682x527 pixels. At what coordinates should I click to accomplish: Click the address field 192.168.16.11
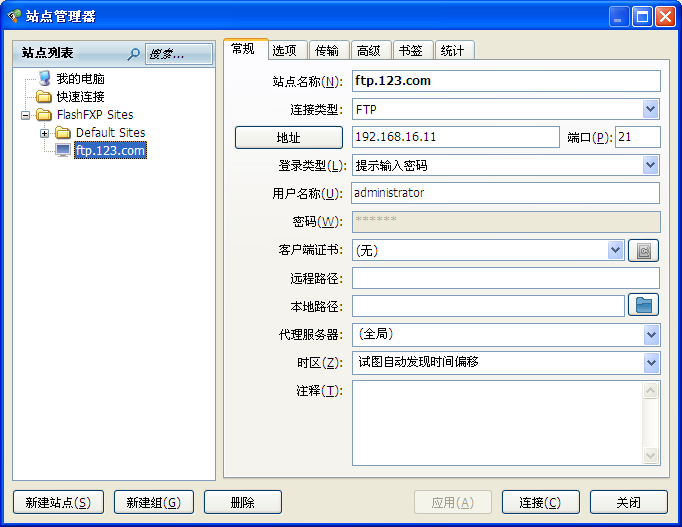pos(455,137)
